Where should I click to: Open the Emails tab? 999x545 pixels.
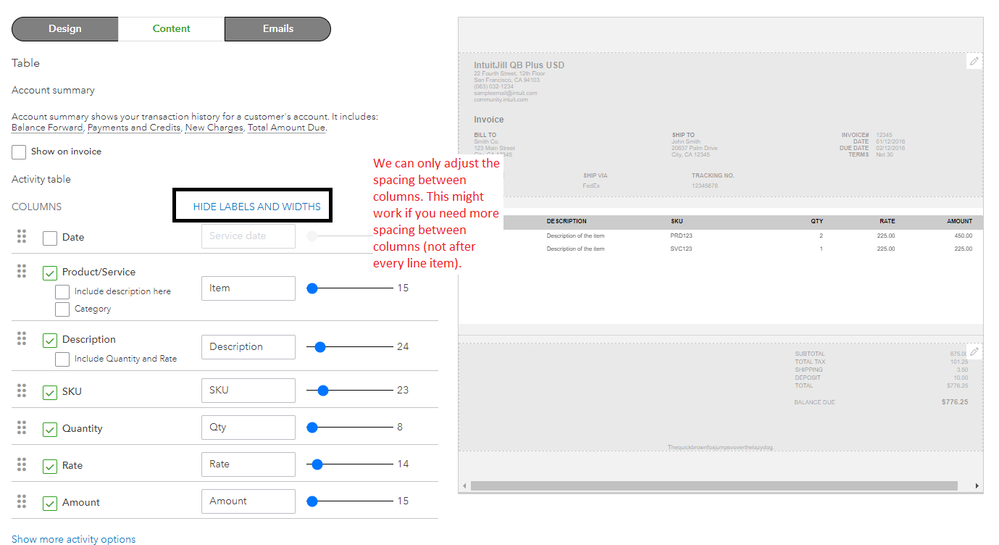click(x=278, y=29)
